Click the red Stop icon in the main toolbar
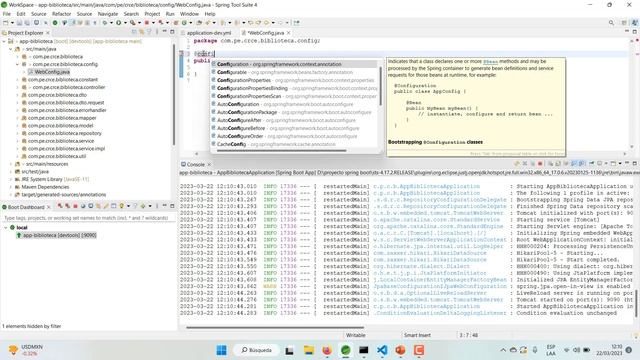 coord(147,23)
